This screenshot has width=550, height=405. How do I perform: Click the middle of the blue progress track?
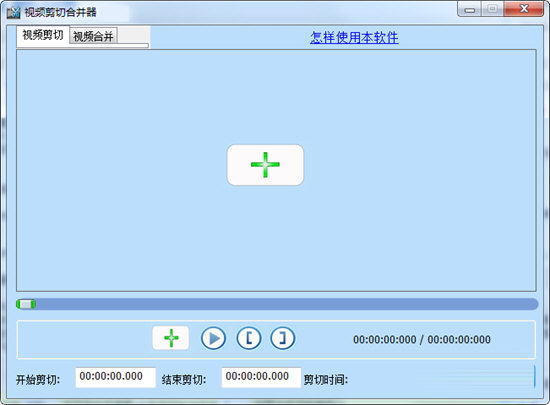[x=277, y=304]
